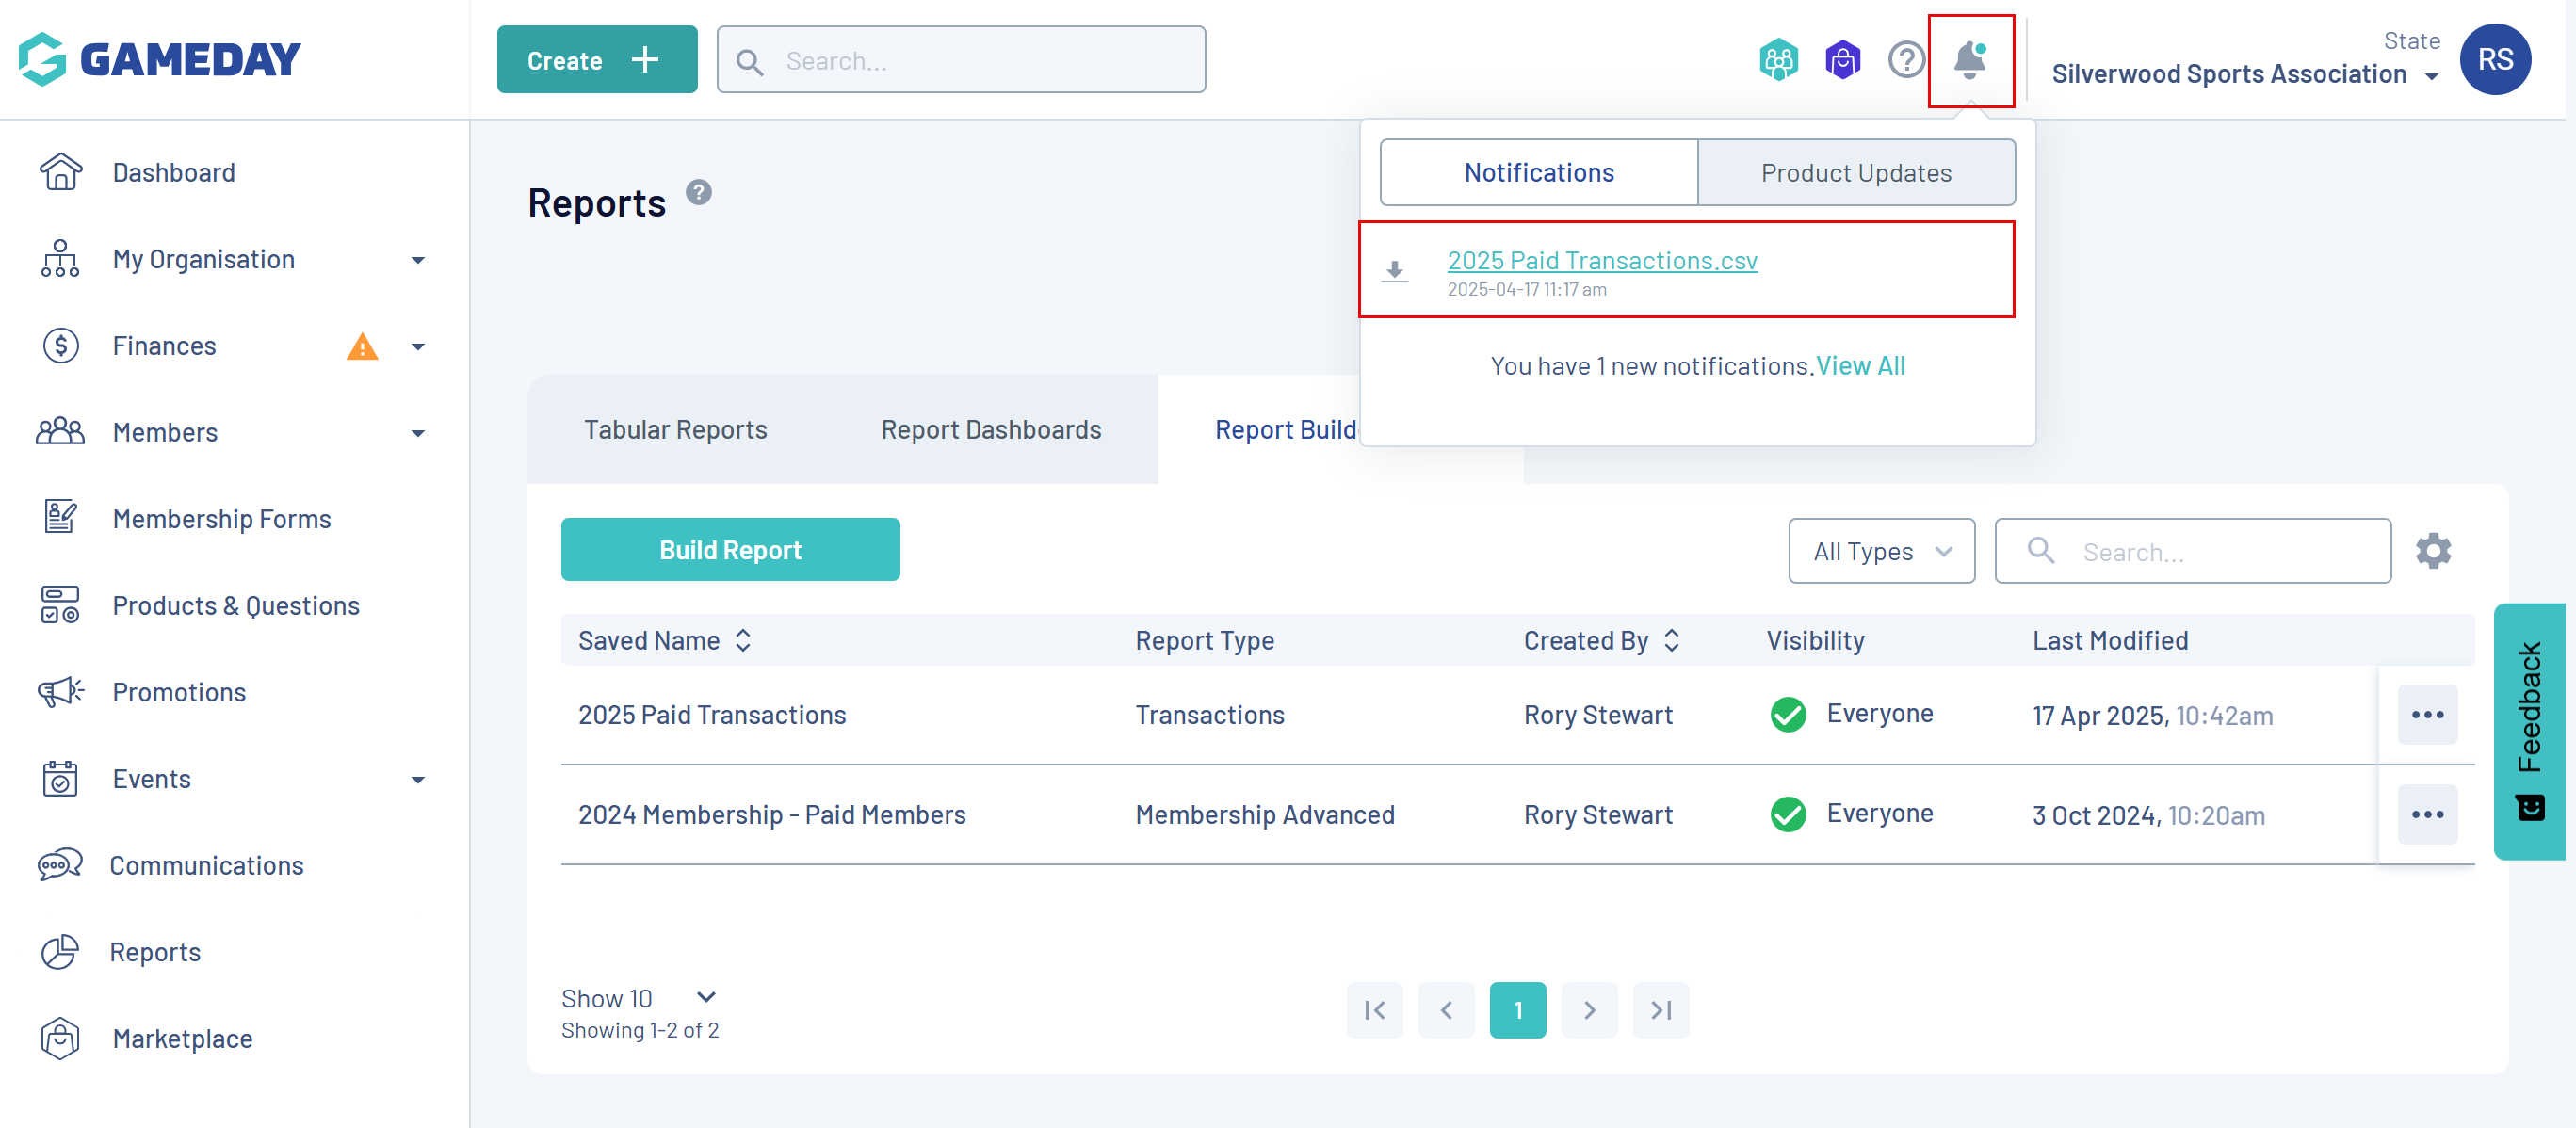The image size is (2576, 1128).
Task: Click the Finances warning triangle icon
Action: (362, 347)
